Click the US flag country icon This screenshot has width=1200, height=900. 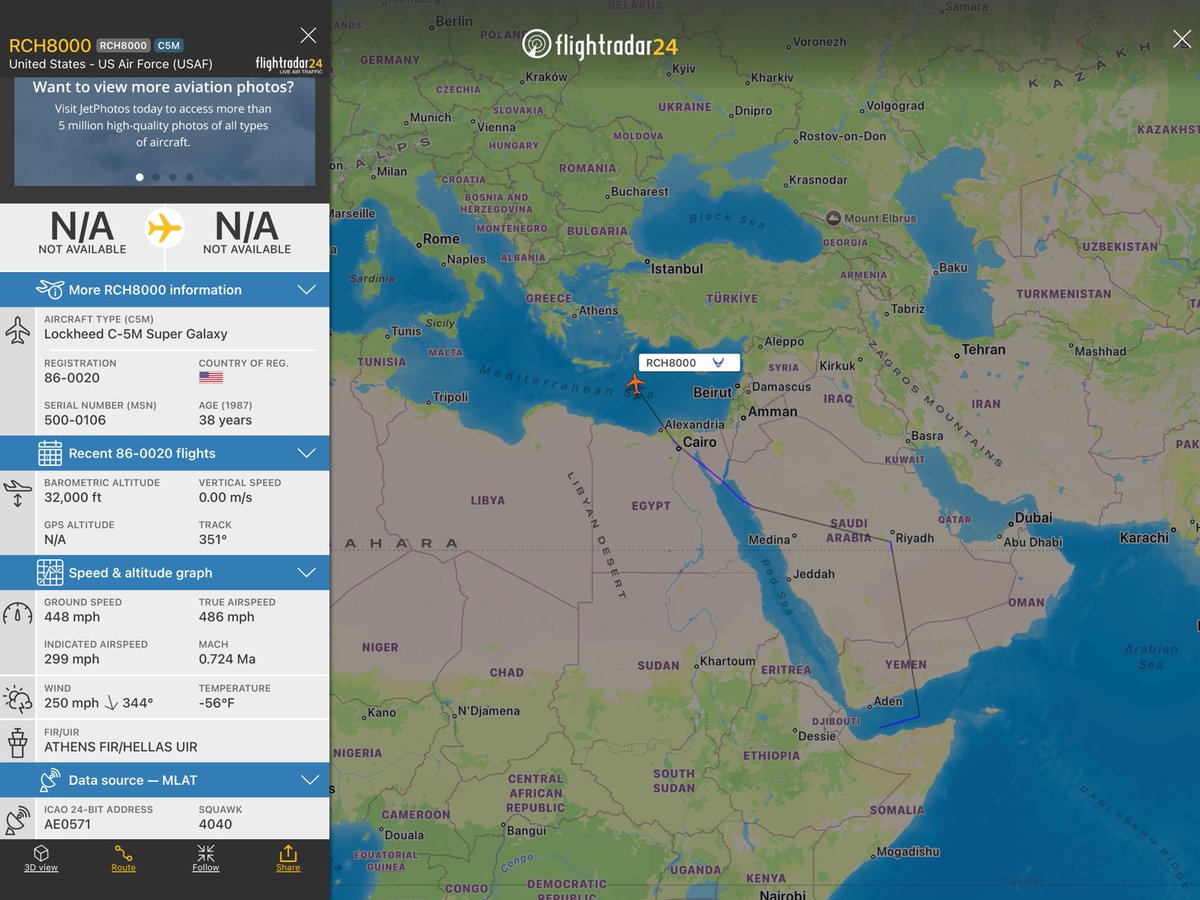(x=211, y=378)
